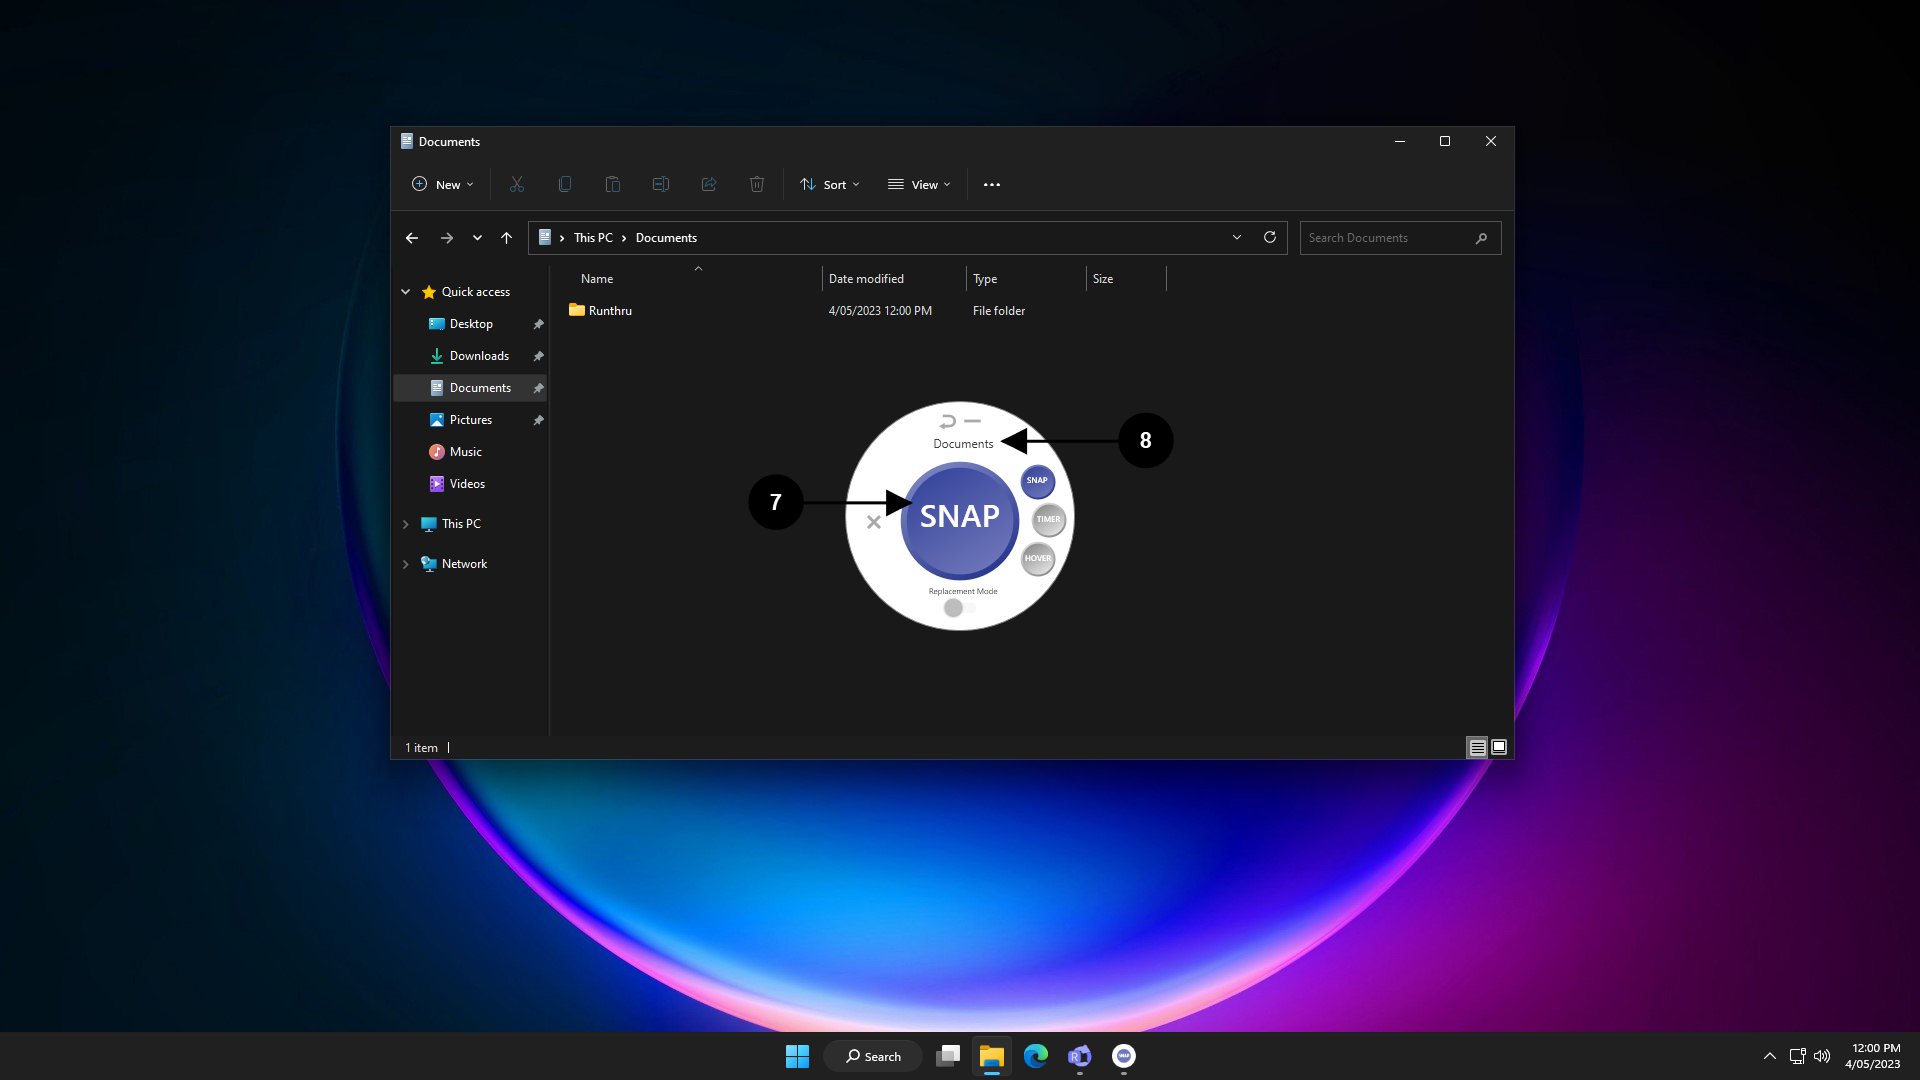This screenshot has height=1080, width=1920.
Task: Select Downloads in Quick access
Action: pos(479,356)
